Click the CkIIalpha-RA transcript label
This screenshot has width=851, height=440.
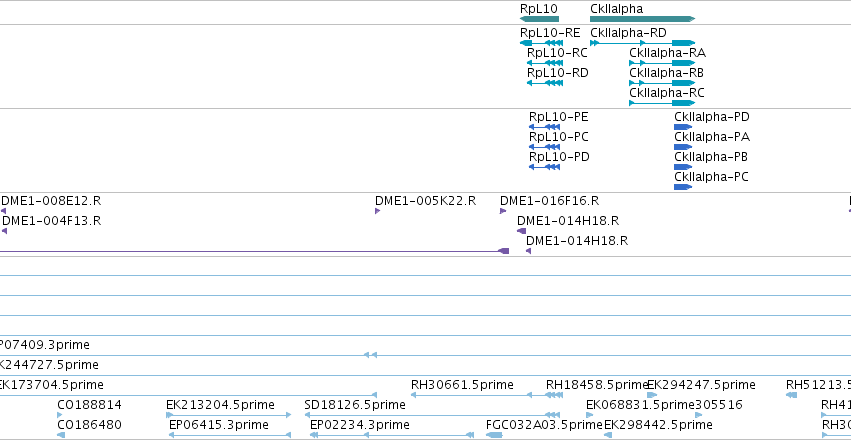[x=668, y=53]
